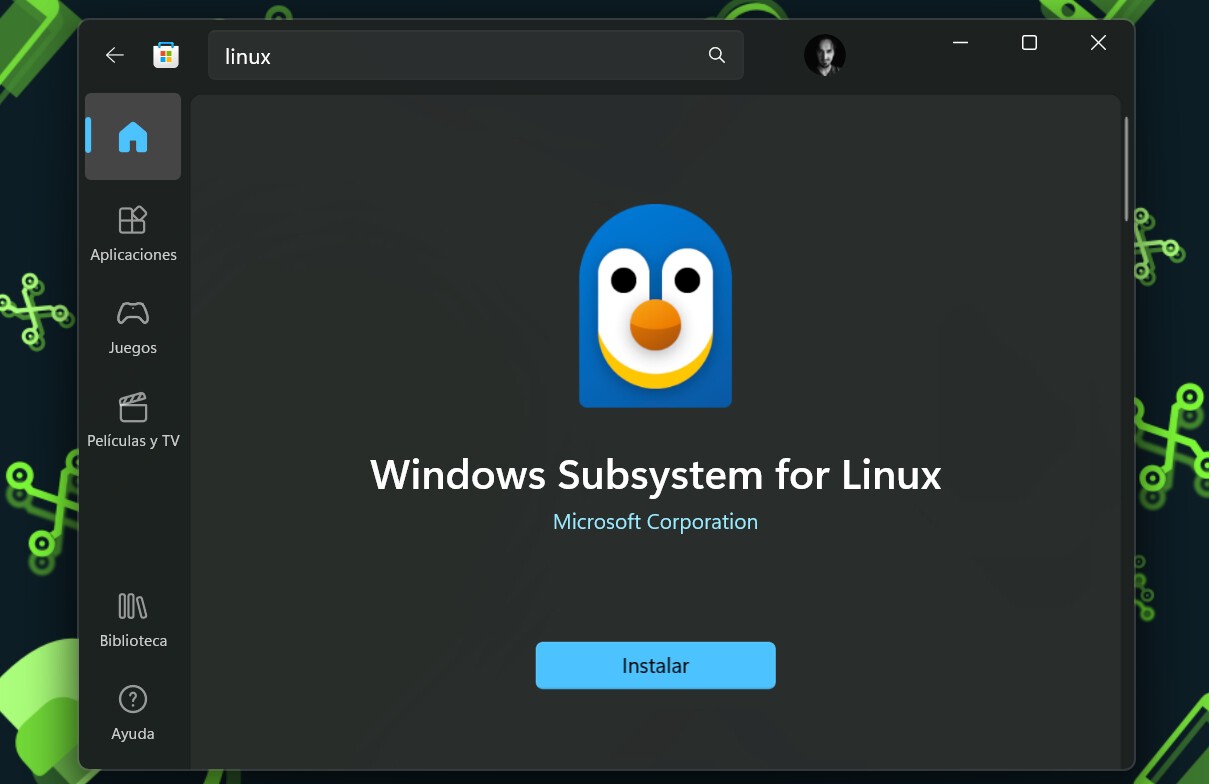Image resolution: width=1209 pixels, height=784 pixels.
Task: Install Windows Subsystem for Linux
Action: [655, 665]
